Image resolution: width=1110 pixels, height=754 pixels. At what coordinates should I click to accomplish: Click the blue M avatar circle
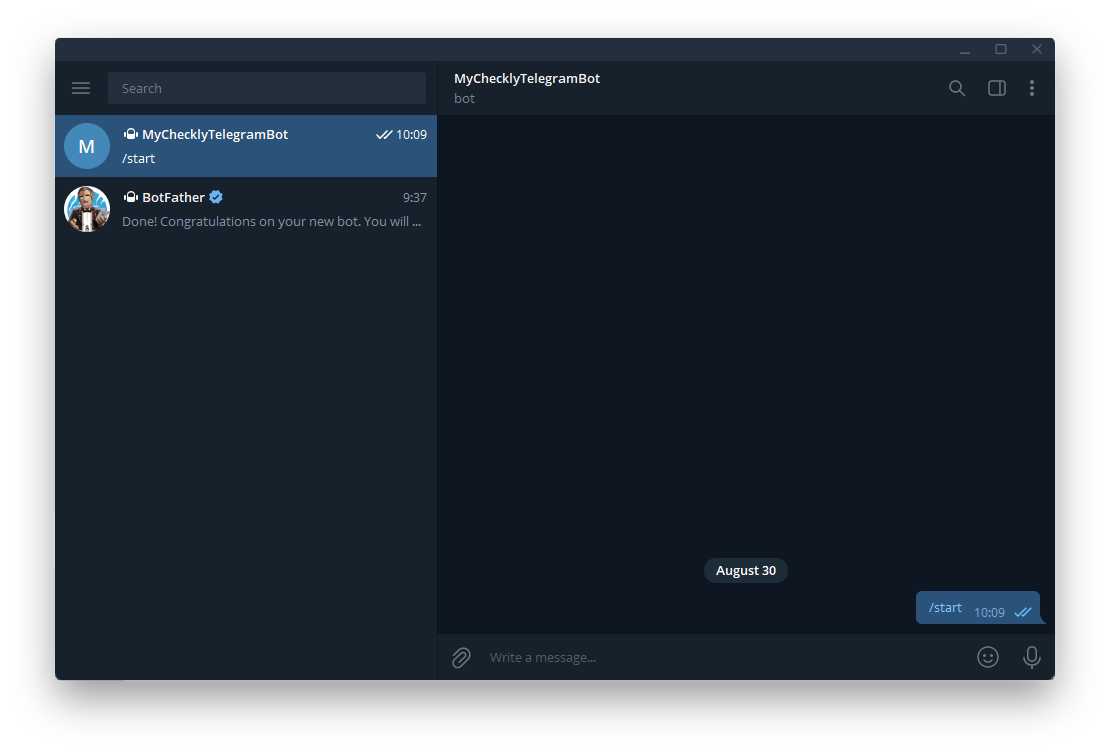click(x=87, y=146)
